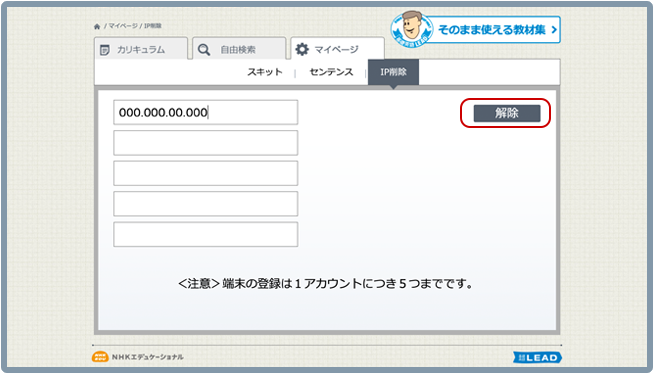The image size is (654, 374).
Task: Click the NHKエデュケーショナル footer logo
Action: (x=138, y=357)
